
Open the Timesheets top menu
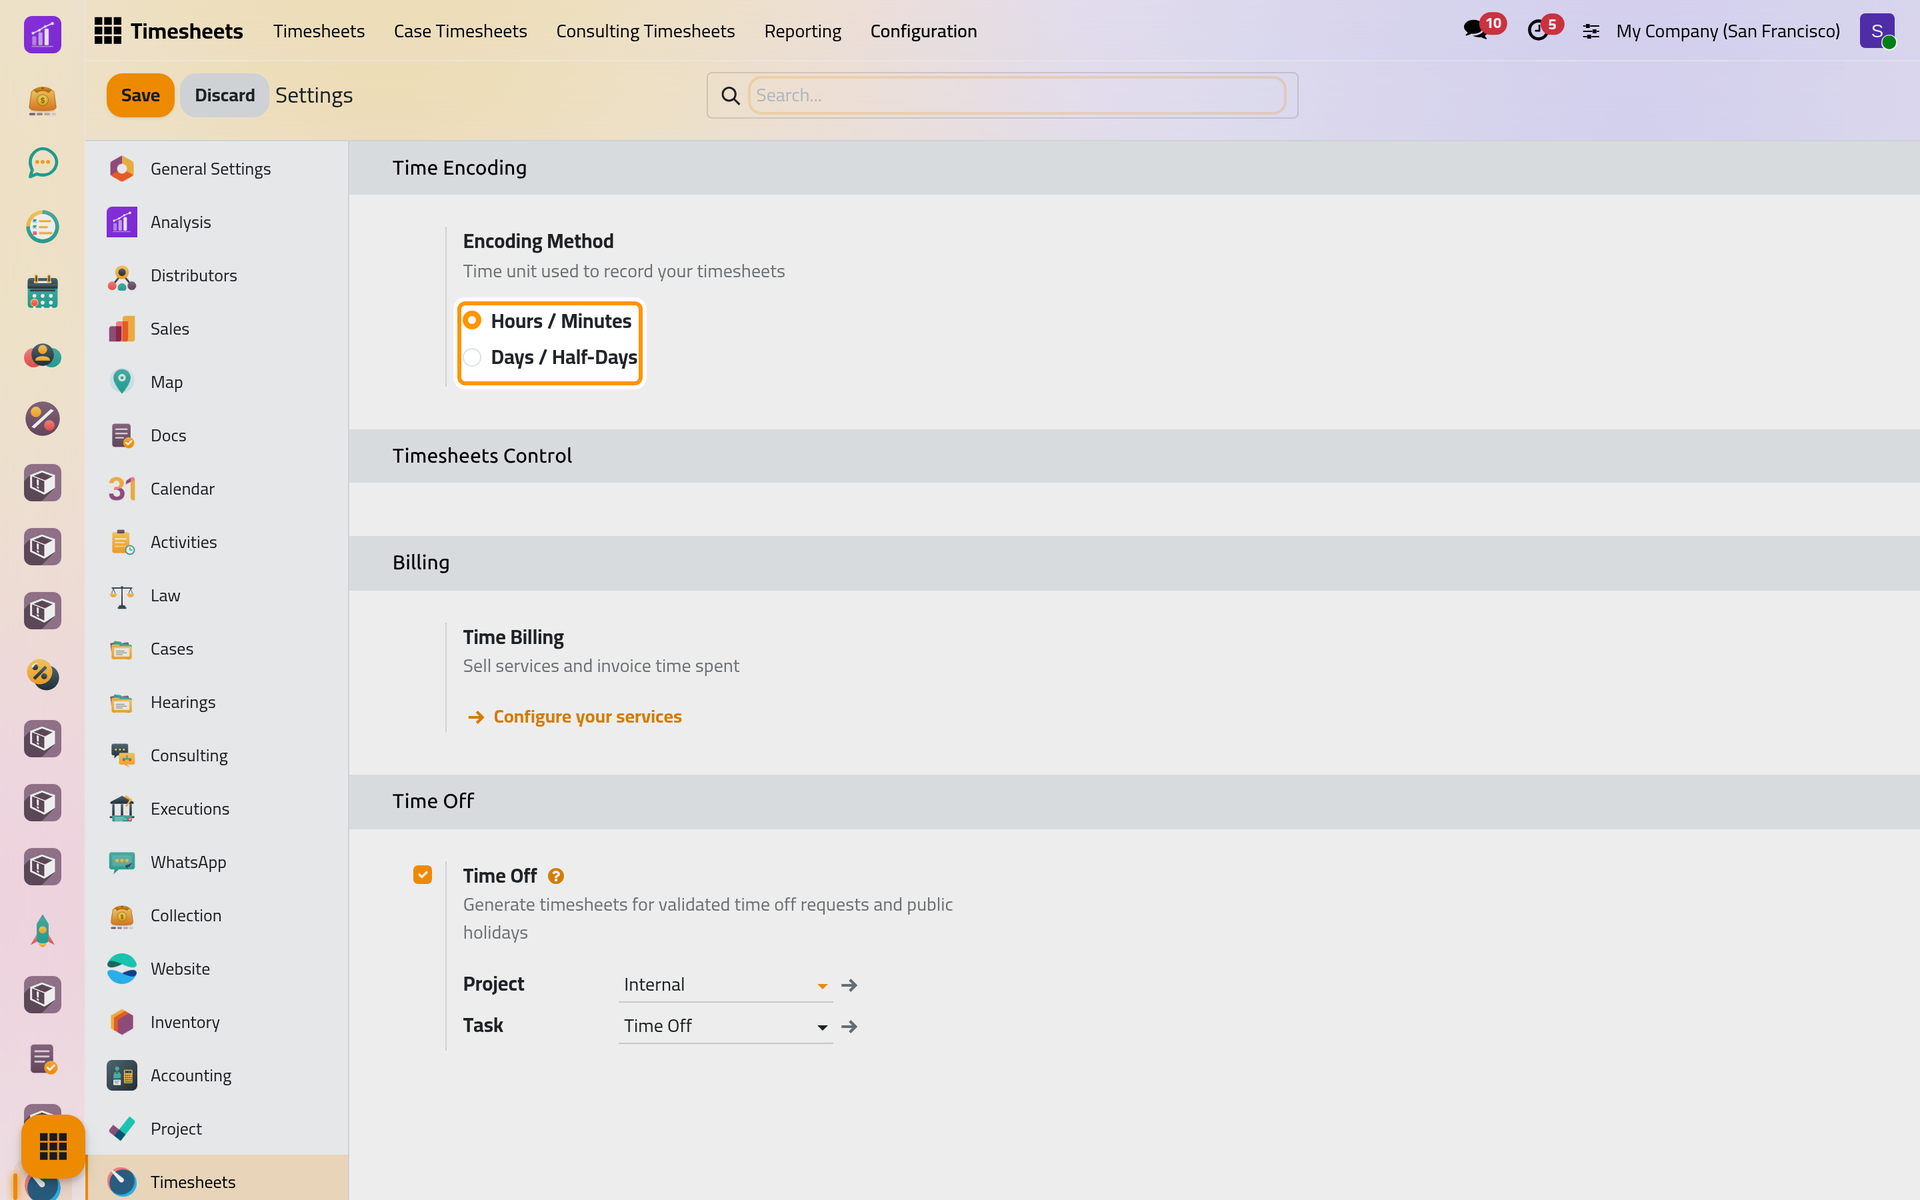(x=319, y=31)
